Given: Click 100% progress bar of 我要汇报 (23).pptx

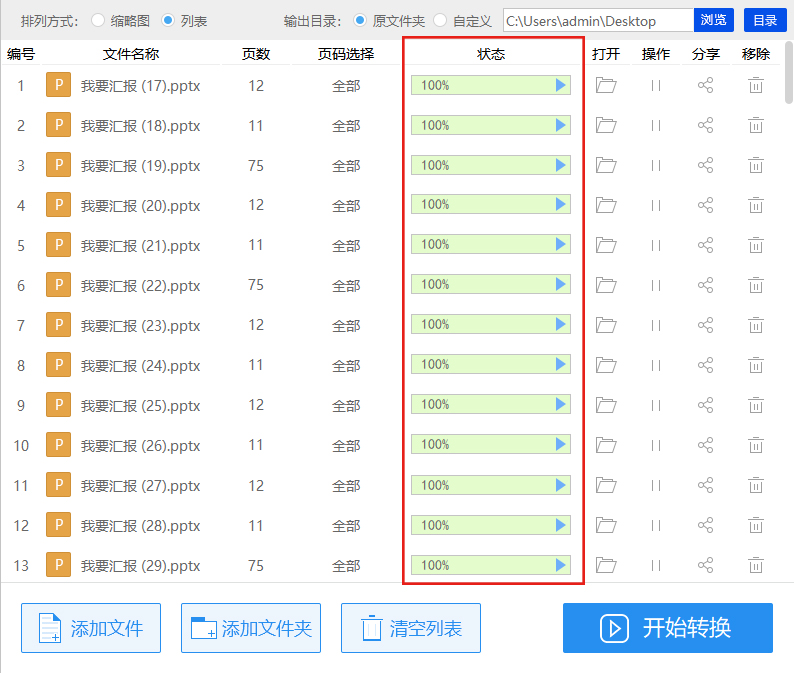Looking at the screenshot, I should (490, 324).
